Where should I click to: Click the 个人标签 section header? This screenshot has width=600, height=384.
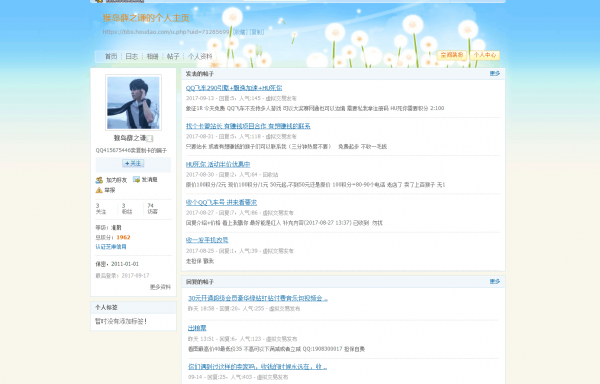coord(133,308)
